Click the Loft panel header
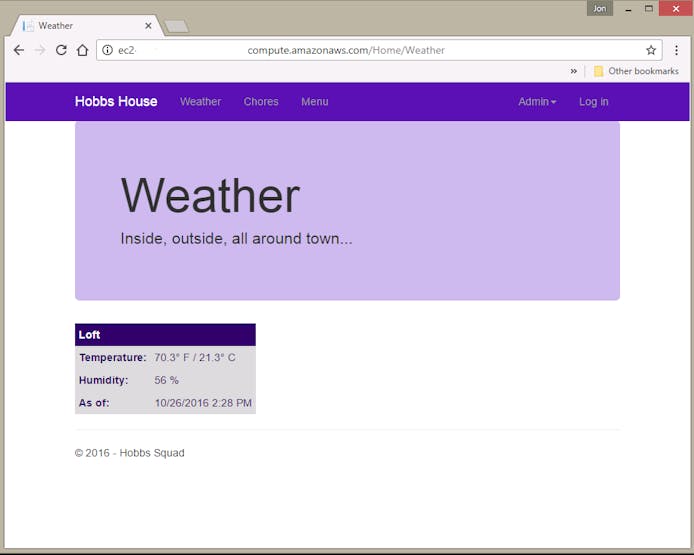Viewport: 694px width, 555px height. [x=165, y=335]
